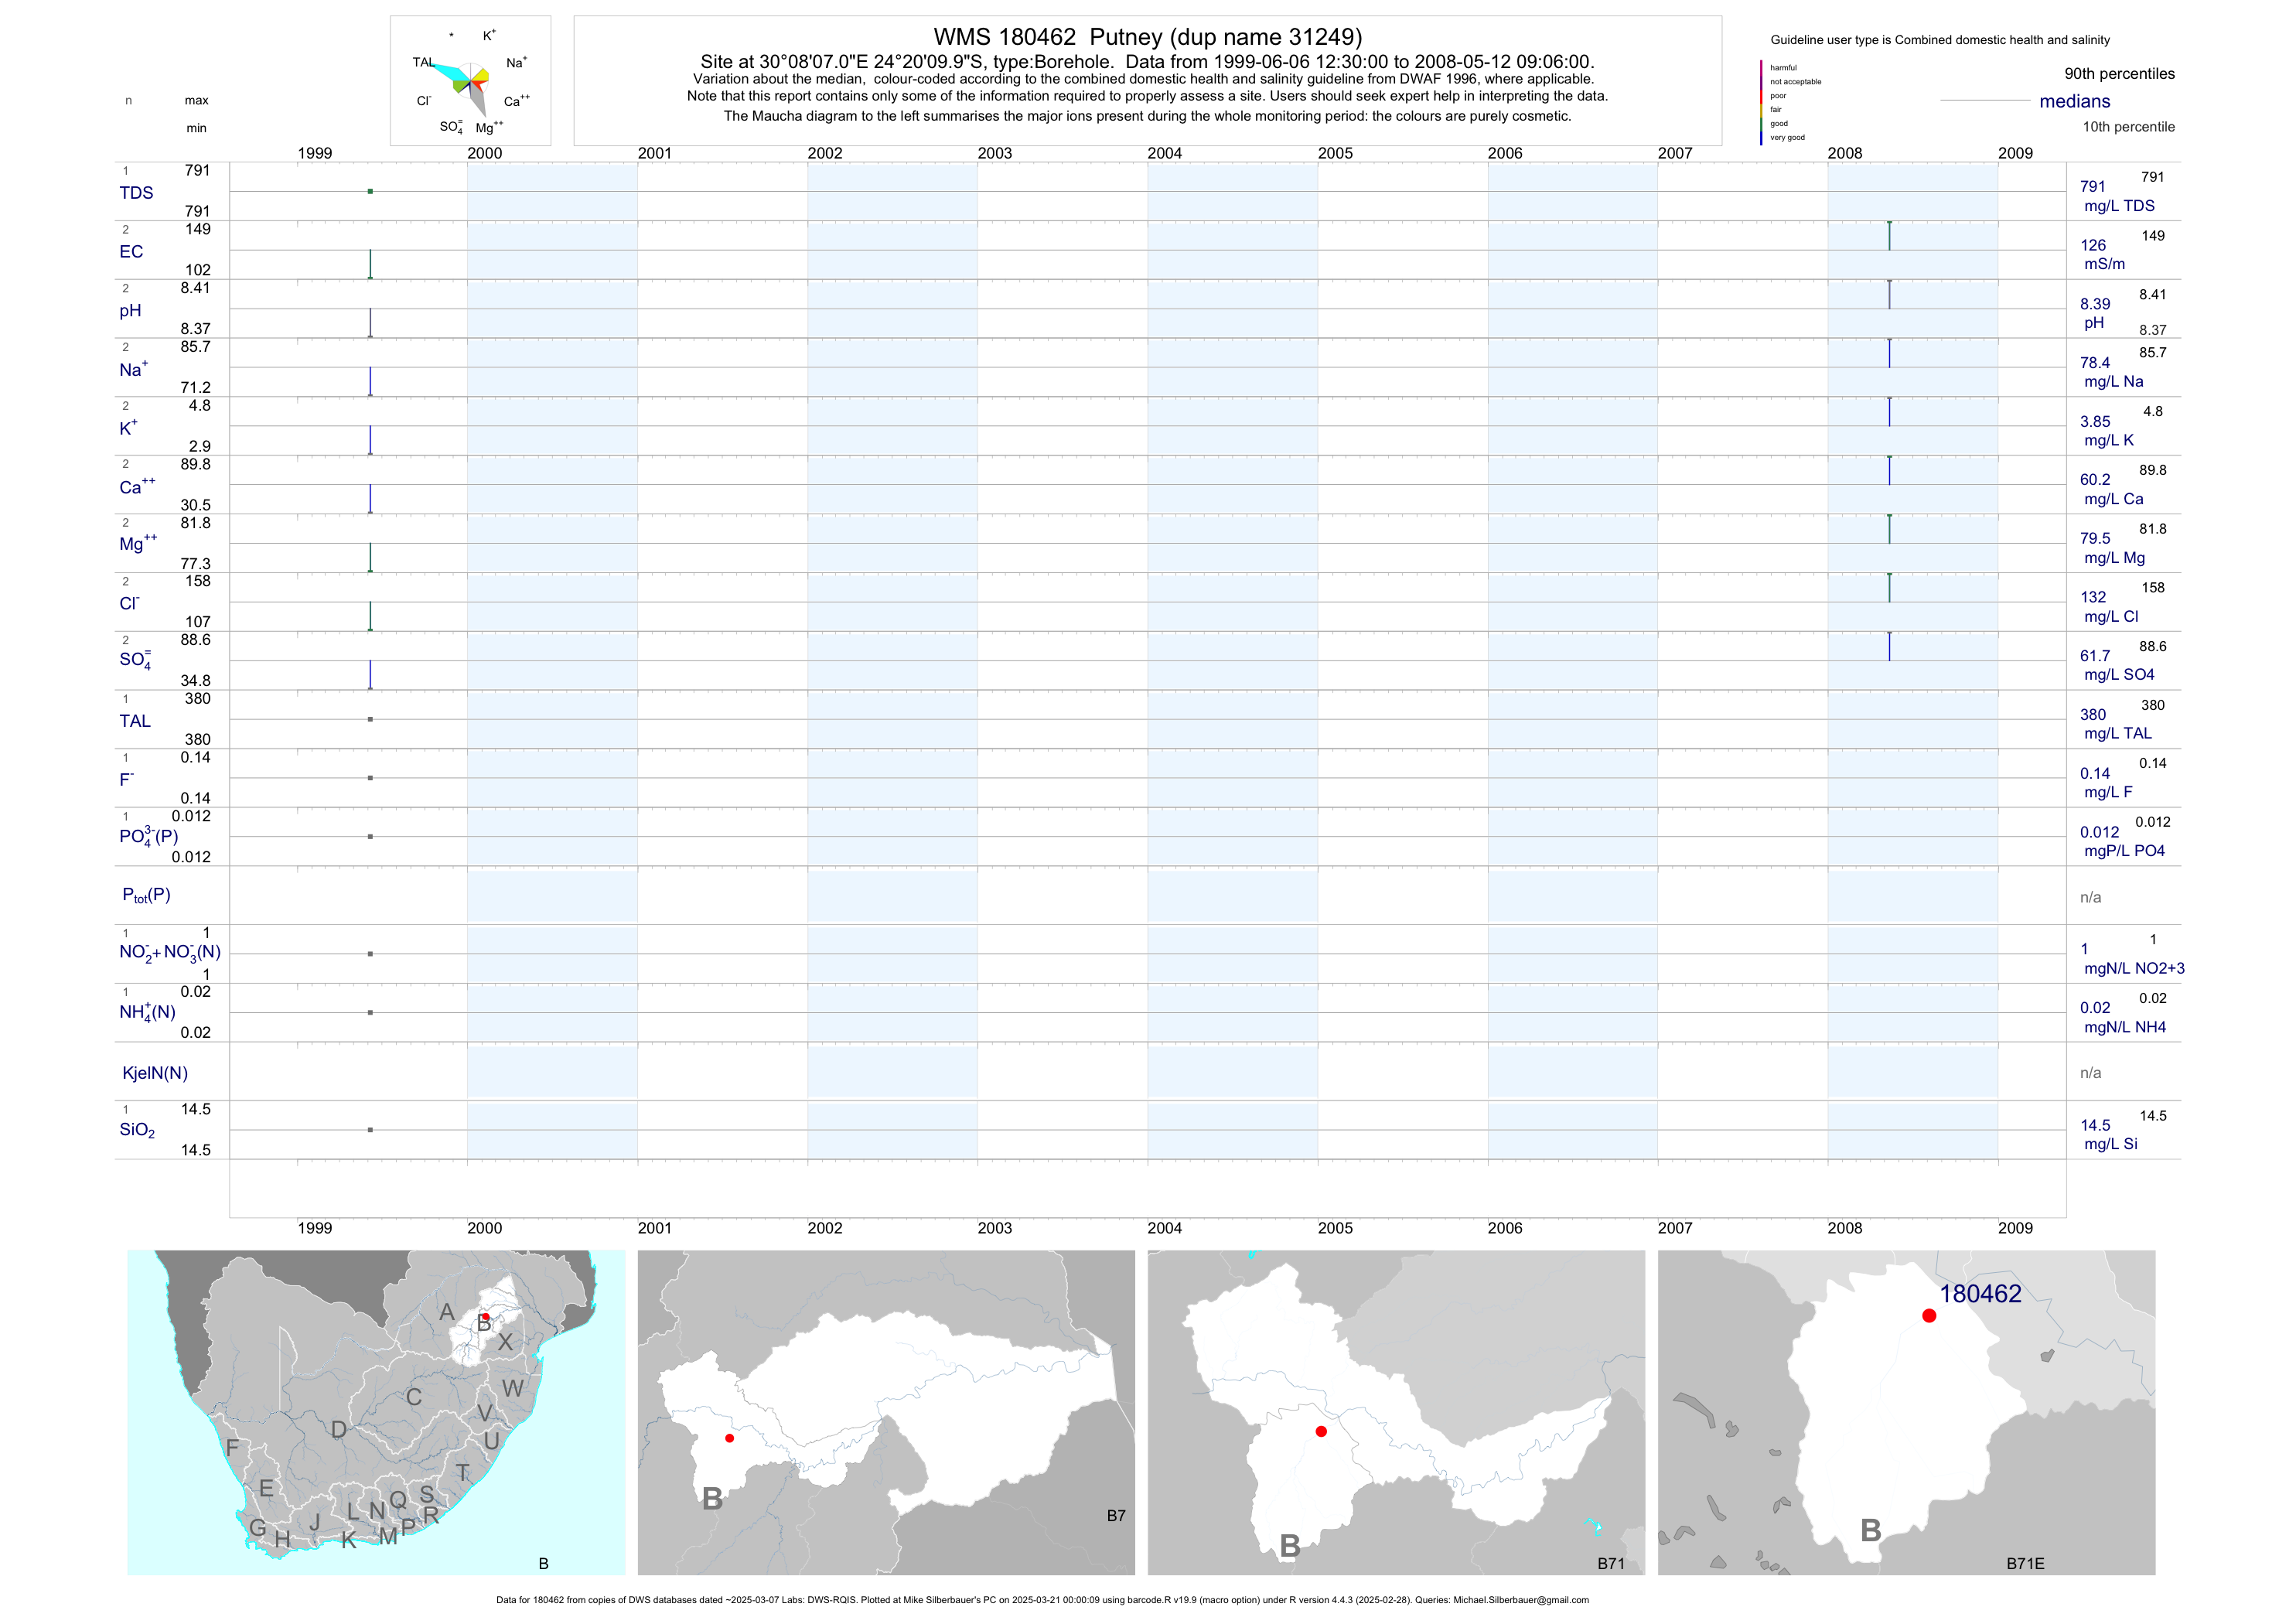Viewport: 2296px width, 1624px height.
Task: Open the B71 catchment map
Action: click(x=1396, y=1412)
